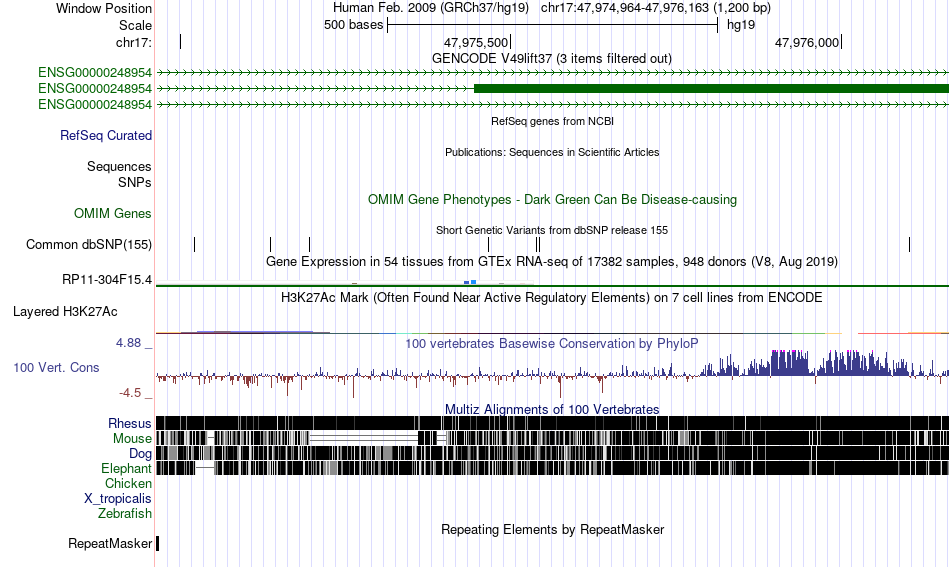Open the GENCODE V49lift37 track title
The width and height of the screenshot is (950, 567).
pos(551,59)
